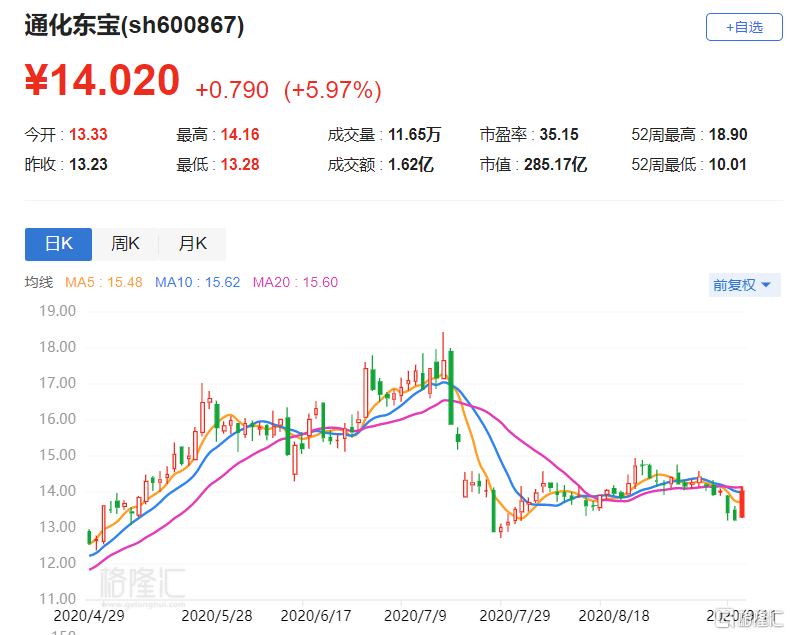Click the current price ¥14.020
The image size is (790, 635).
point(102,80)
